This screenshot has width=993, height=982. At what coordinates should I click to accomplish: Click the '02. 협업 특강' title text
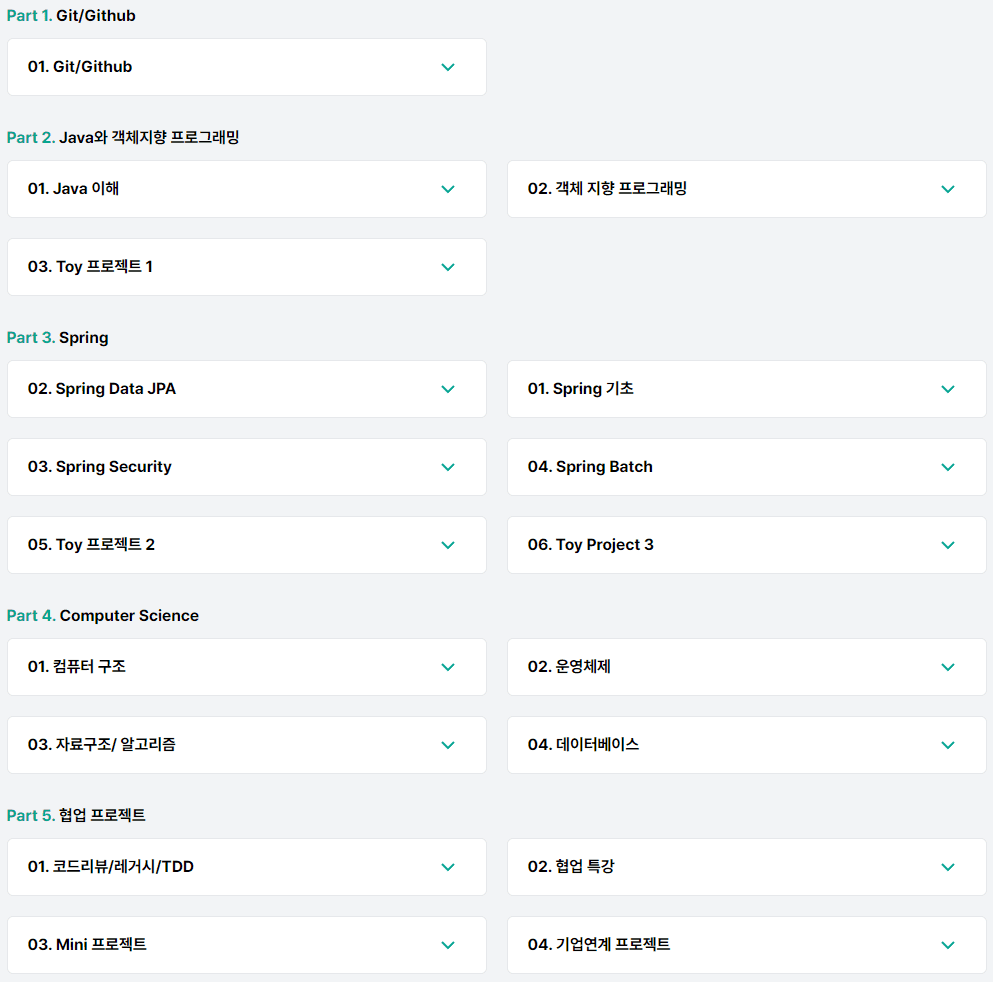pos(571,867)
